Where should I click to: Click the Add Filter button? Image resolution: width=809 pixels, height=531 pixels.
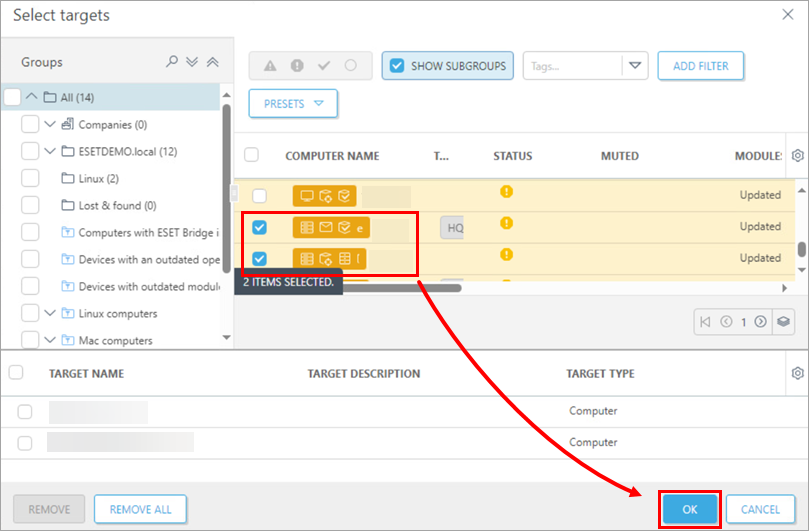(700, 66)
